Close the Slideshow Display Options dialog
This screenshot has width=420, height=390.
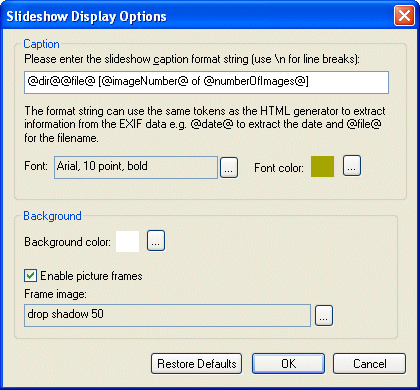pyautogui.click(x=404, y=16)
